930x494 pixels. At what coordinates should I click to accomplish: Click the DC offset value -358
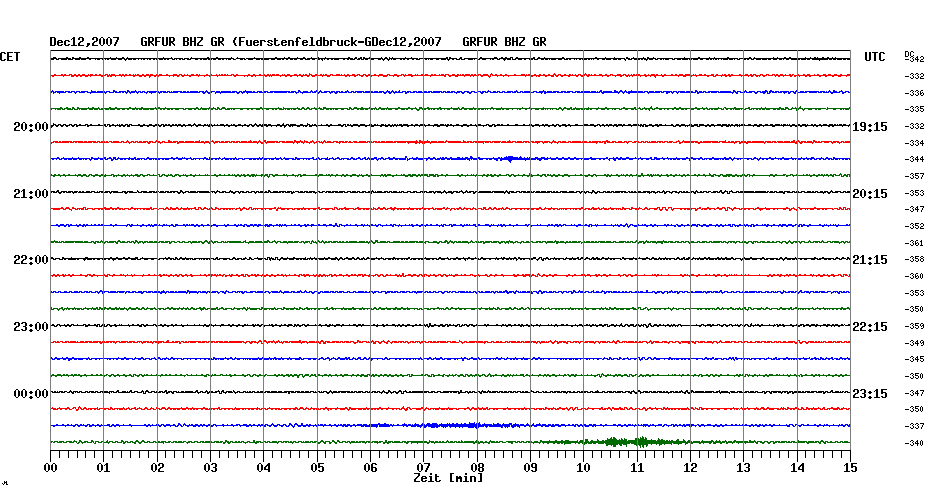pyautogui.click(x=915, y=260)
